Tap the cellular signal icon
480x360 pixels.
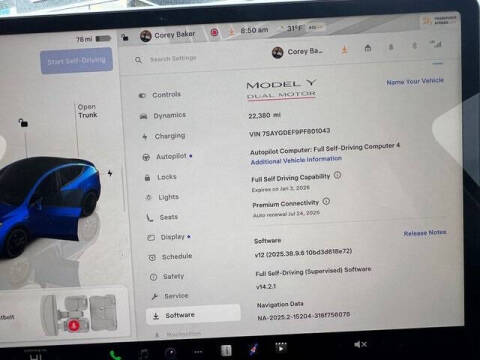click(x=436, y=44)
